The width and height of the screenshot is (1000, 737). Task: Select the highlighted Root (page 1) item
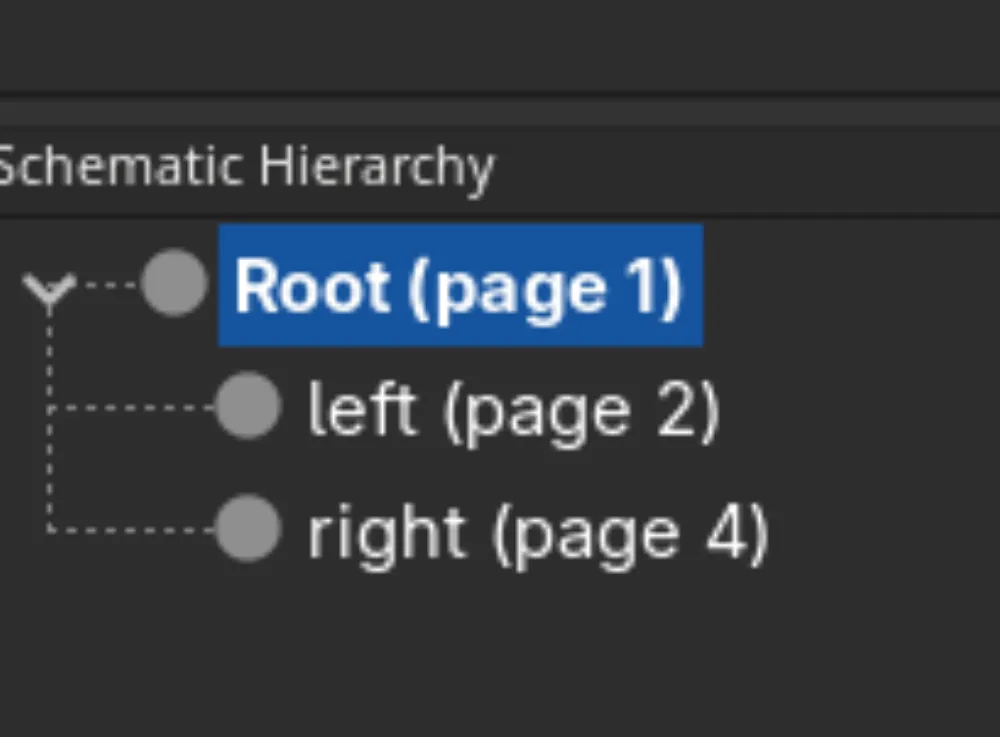(459, 286)
